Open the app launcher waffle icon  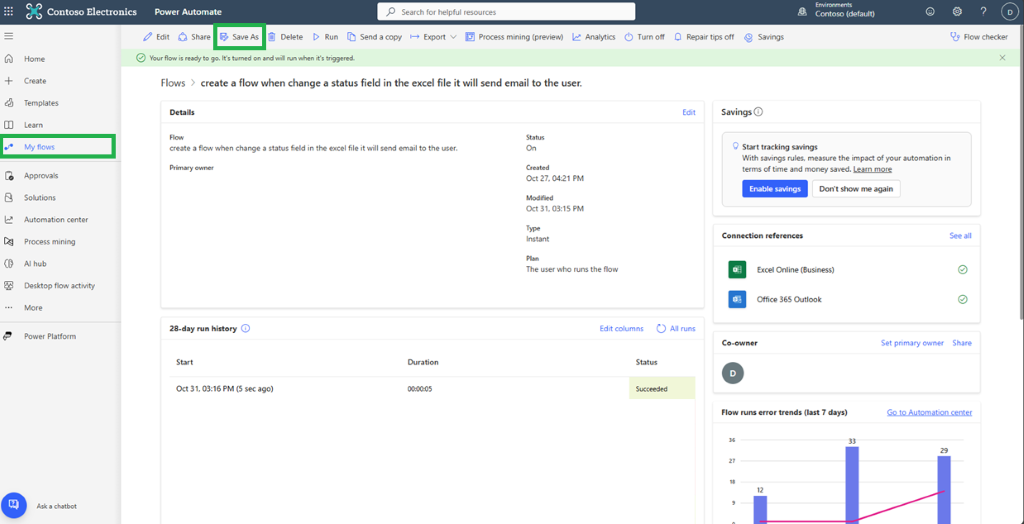click(x=8, y=12)
